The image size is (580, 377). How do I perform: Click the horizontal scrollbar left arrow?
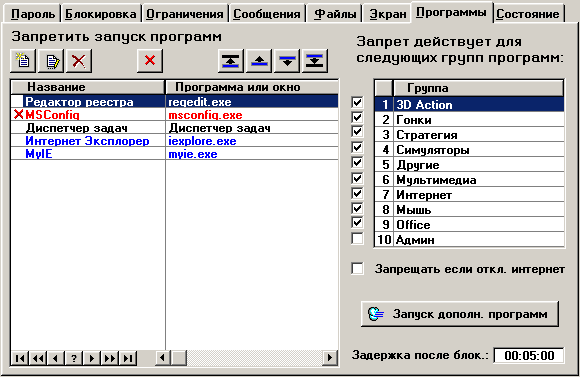coord(162,358)
